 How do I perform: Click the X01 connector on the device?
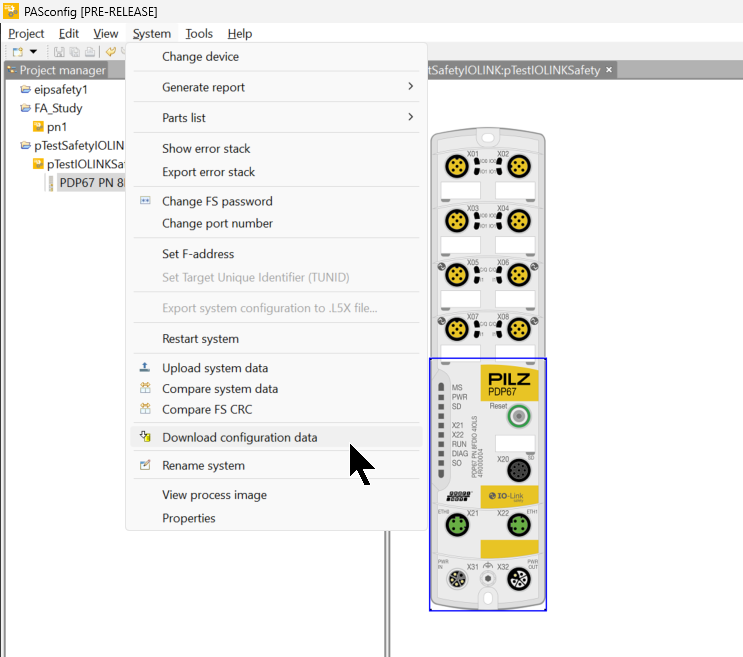pyautogui.click(x=457, y=166)
